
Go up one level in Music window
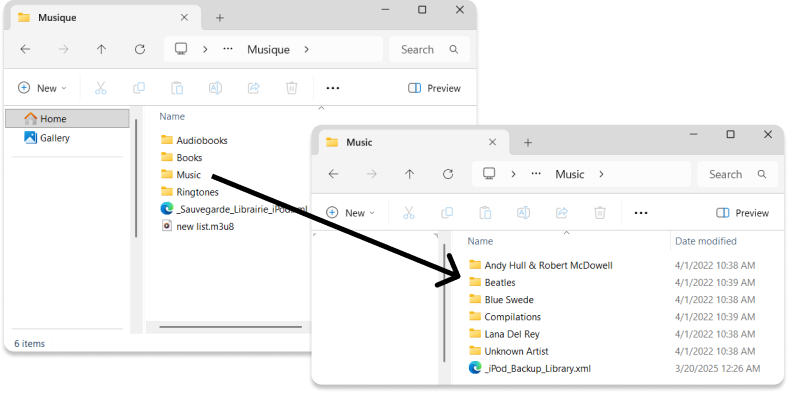410,174
